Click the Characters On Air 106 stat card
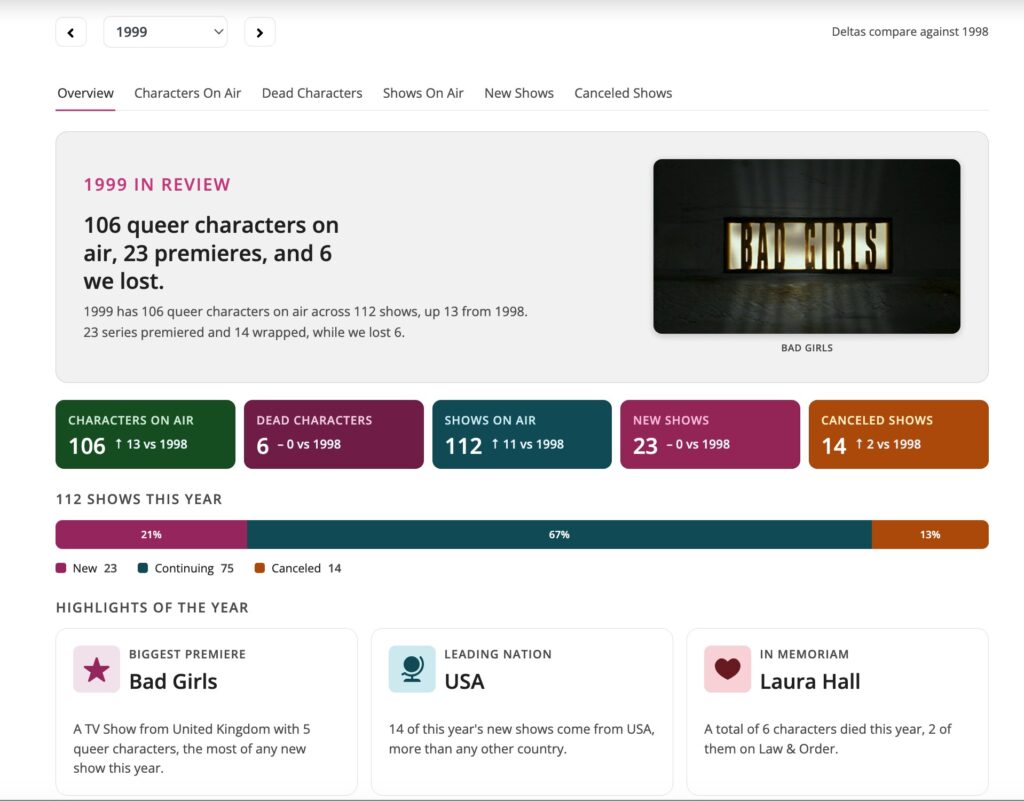1024x801 pixels. pos(145,434)
